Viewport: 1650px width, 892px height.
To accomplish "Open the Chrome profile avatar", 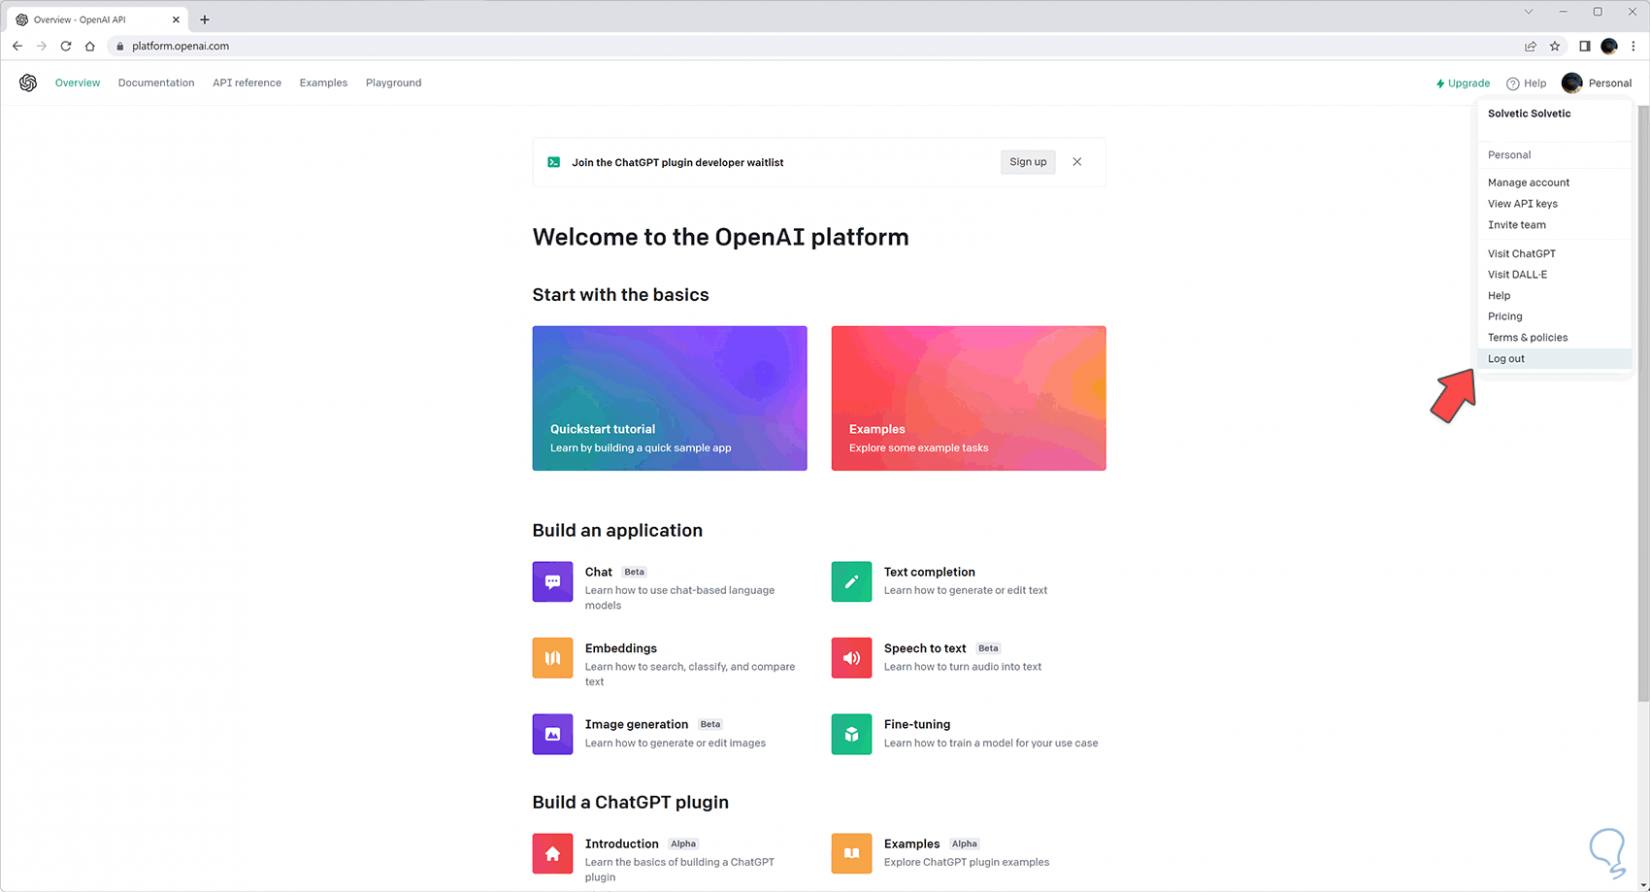I will tap(1609, 46).
